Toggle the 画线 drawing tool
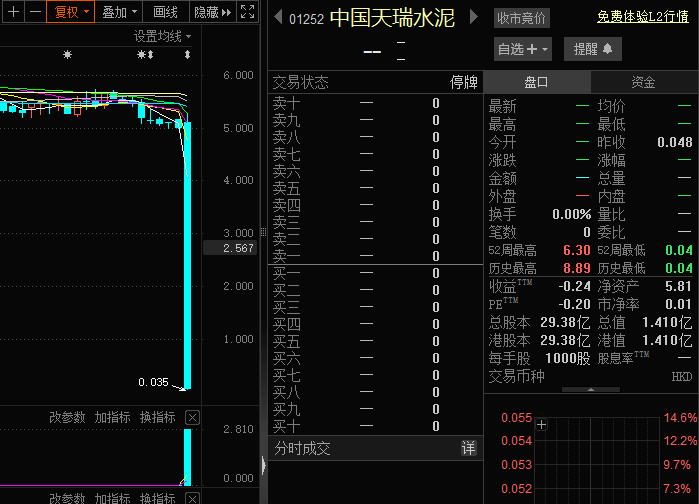This screenshot has height=504, width=699. coord(165,12)
